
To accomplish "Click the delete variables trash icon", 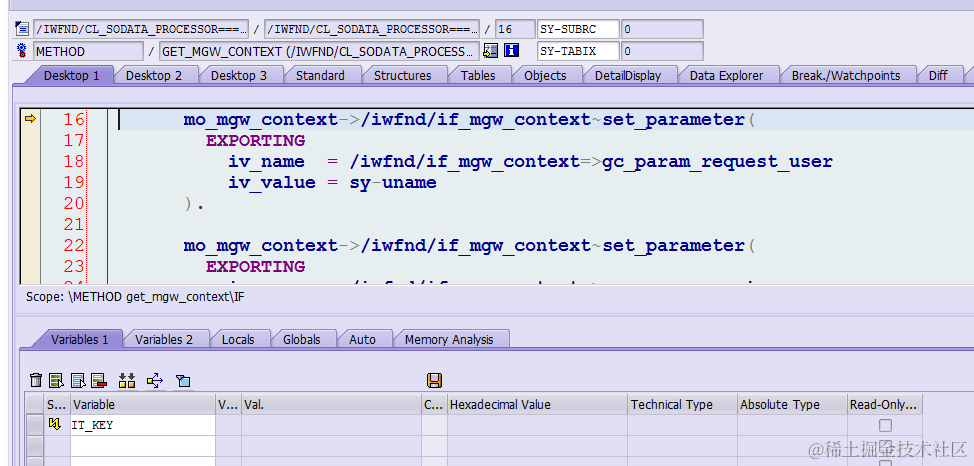I will click(37, 380).
